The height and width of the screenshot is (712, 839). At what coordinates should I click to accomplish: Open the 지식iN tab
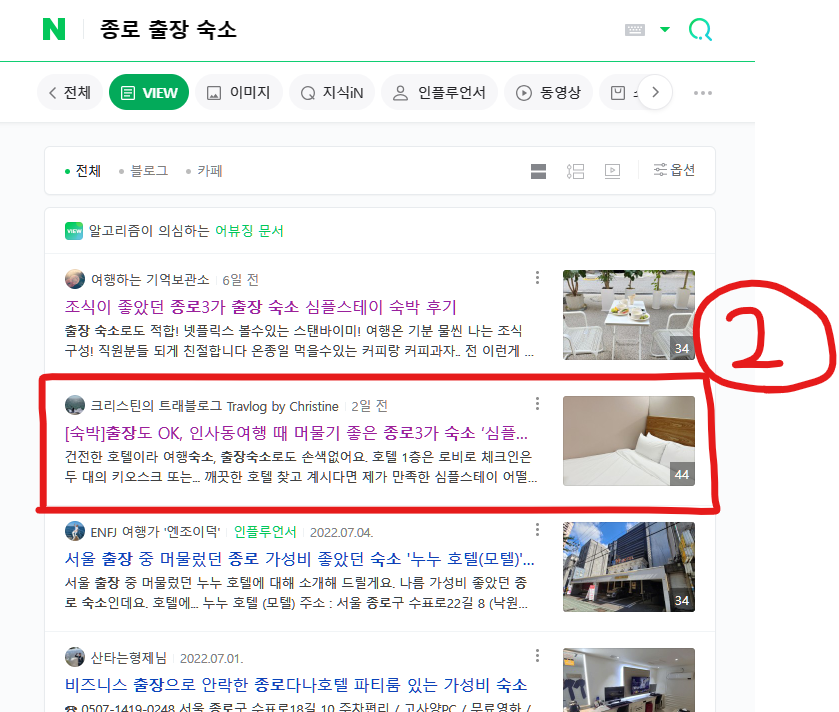click(x=332, y=93)
